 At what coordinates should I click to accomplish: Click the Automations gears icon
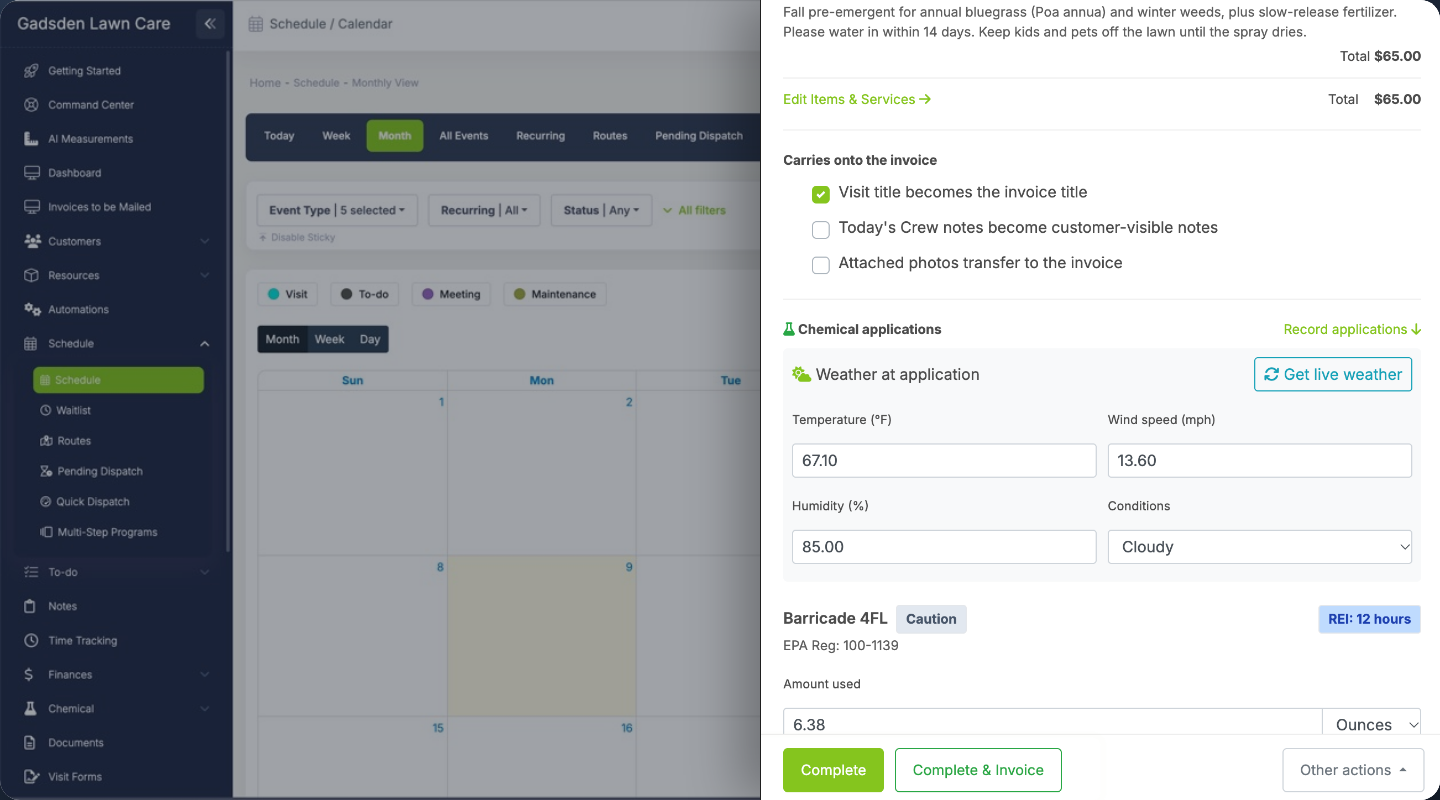(x=32, y=309)
